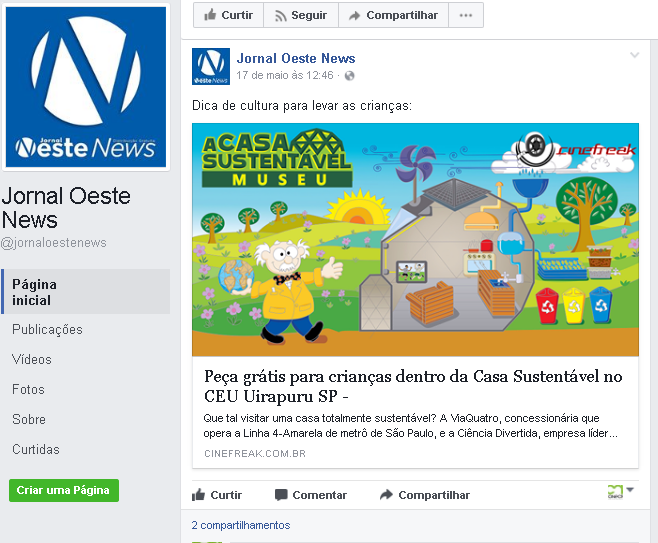Click the Criar uma Página green button
This screenshot has height=543, width=658.
[x=64, y=490]
